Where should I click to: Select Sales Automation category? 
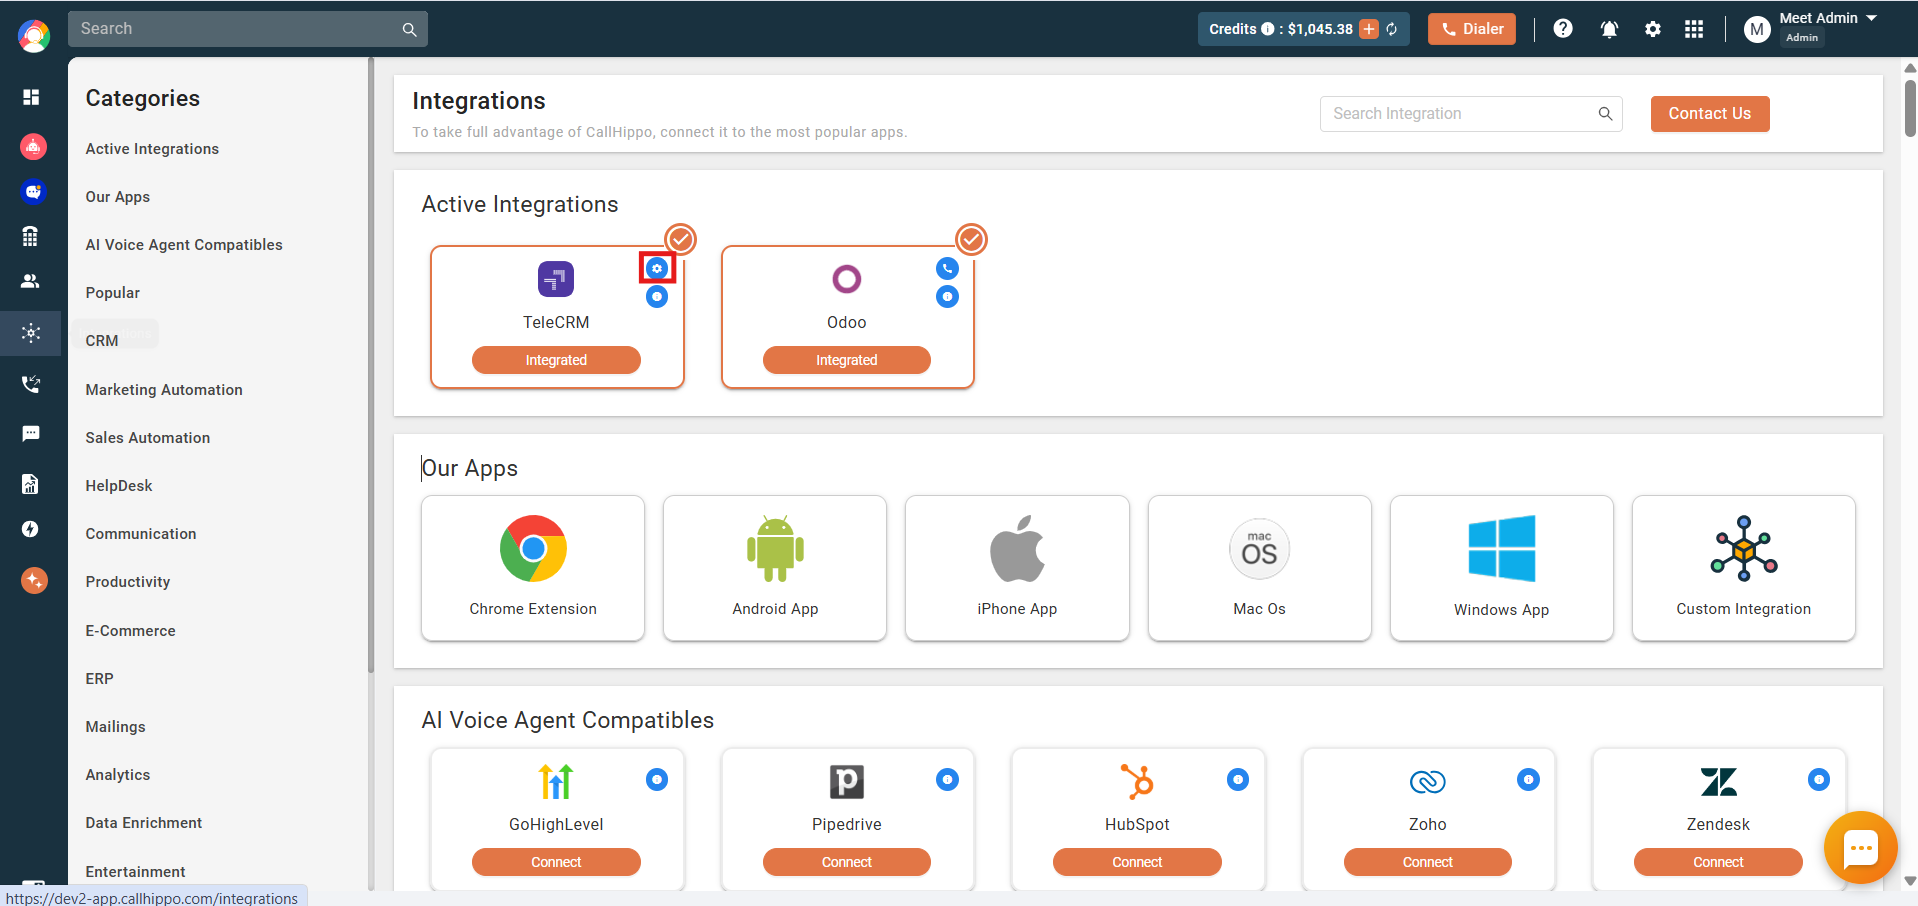(148, 438)
